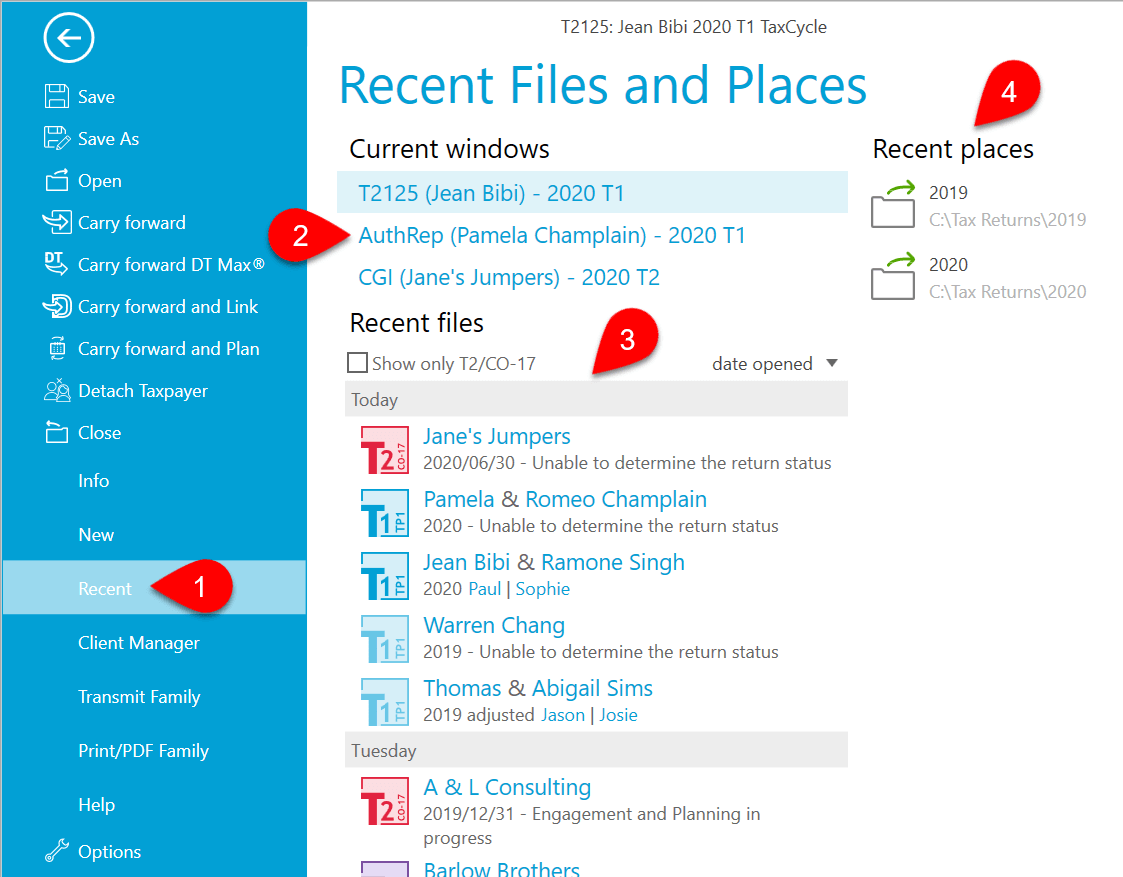Click the T2 icon beside Jane's Jumpers

[385, 450]
